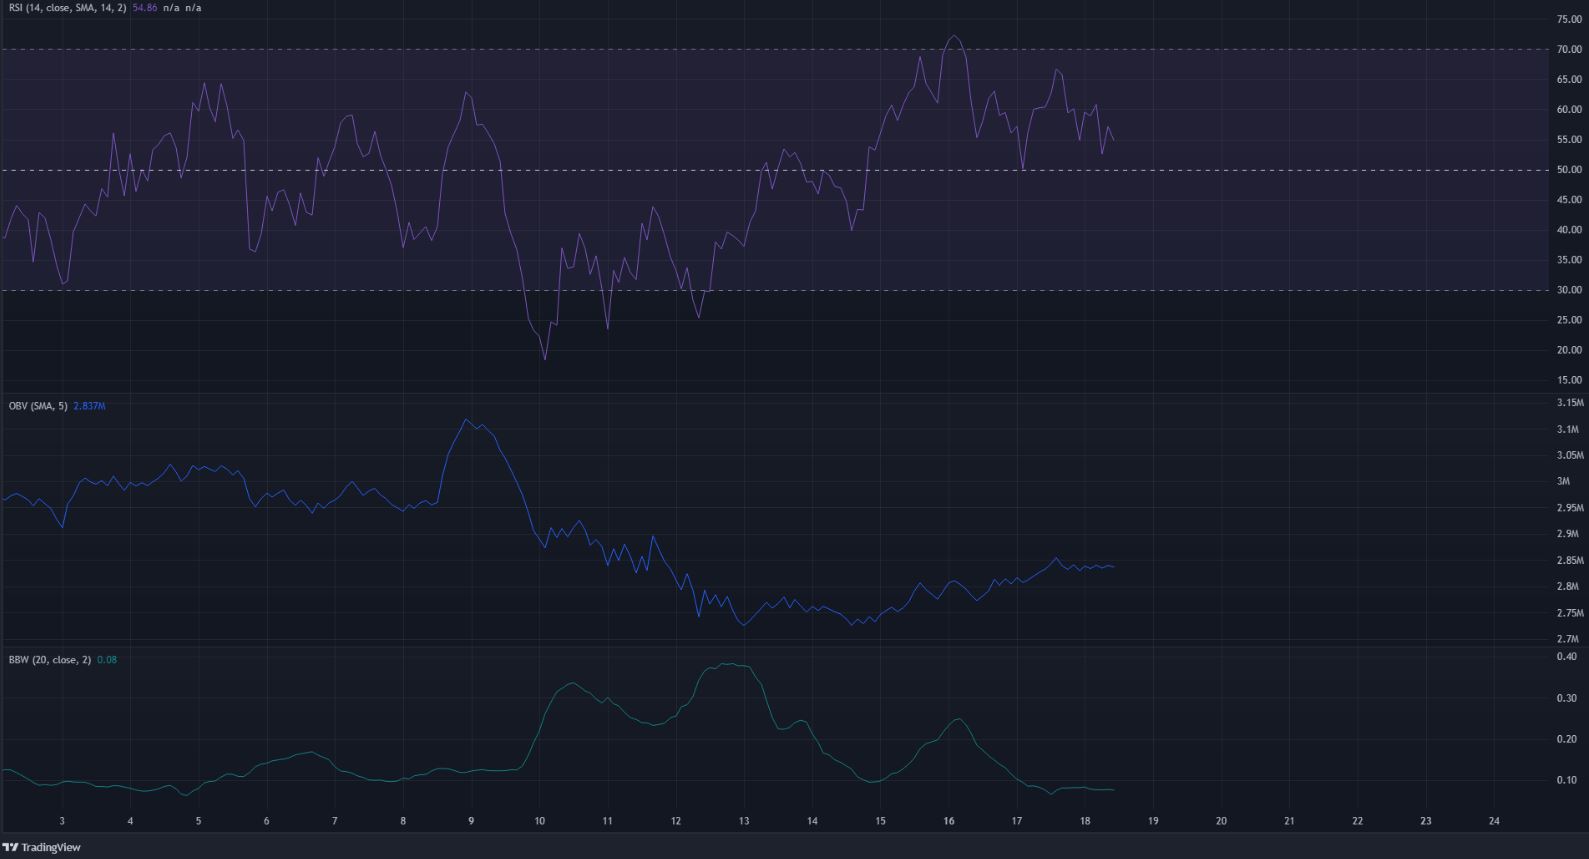Click the BBW value 0.08
This screenshot has height=859, width=1589.
pyautogui.click(x=106, y=660)
